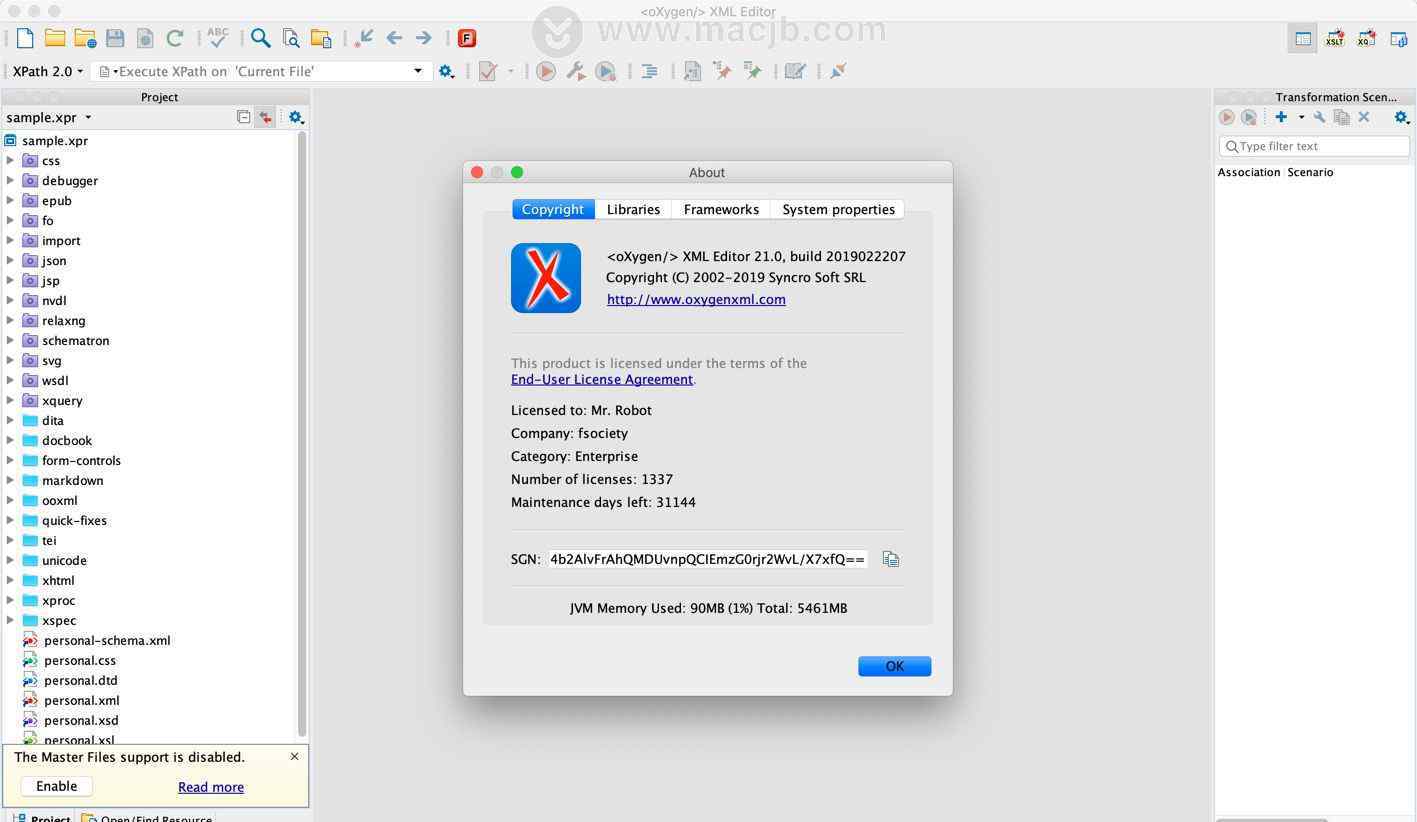This screenshot has height=822, width=1417.
Task: Click the Forward arrow in the toolbar
Action: click(x=424, y=38)
